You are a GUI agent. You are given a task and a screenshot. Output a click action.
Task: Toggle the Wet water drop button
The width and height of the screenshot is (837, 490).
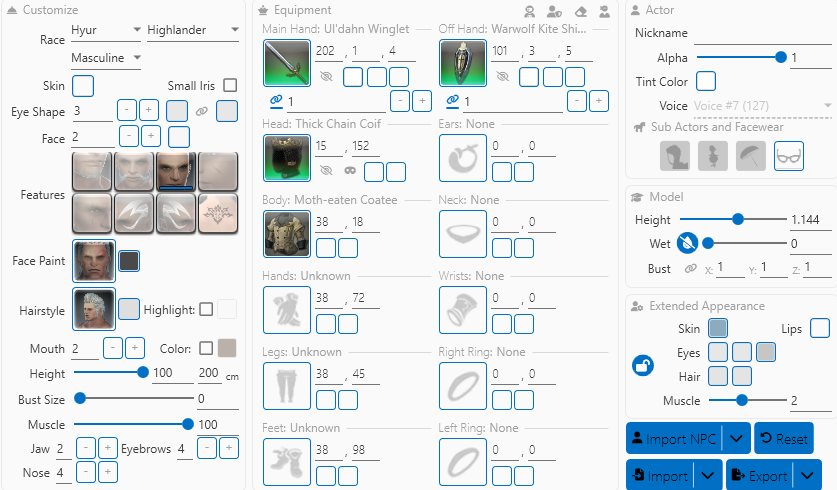tap(688, 243)
